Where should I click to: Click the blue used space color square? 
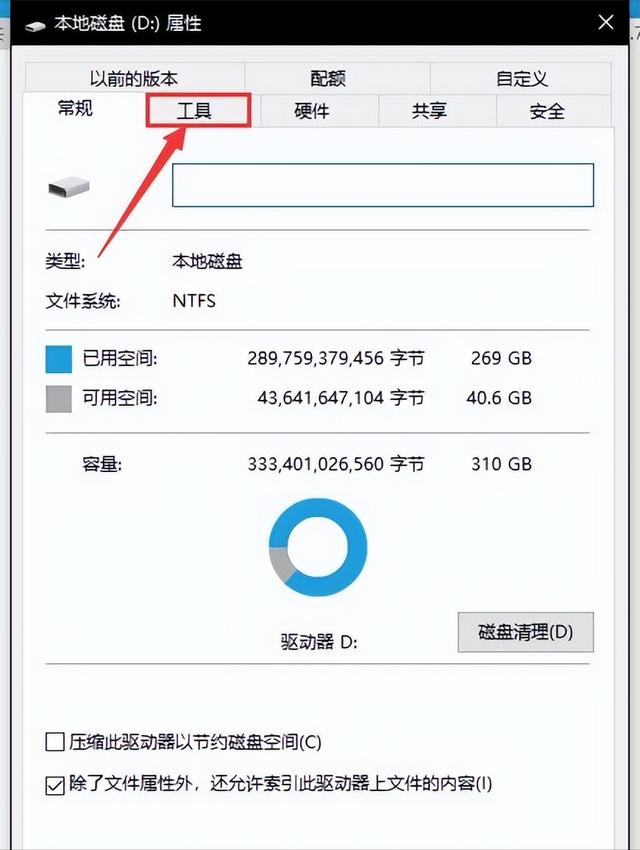[59, 359]
